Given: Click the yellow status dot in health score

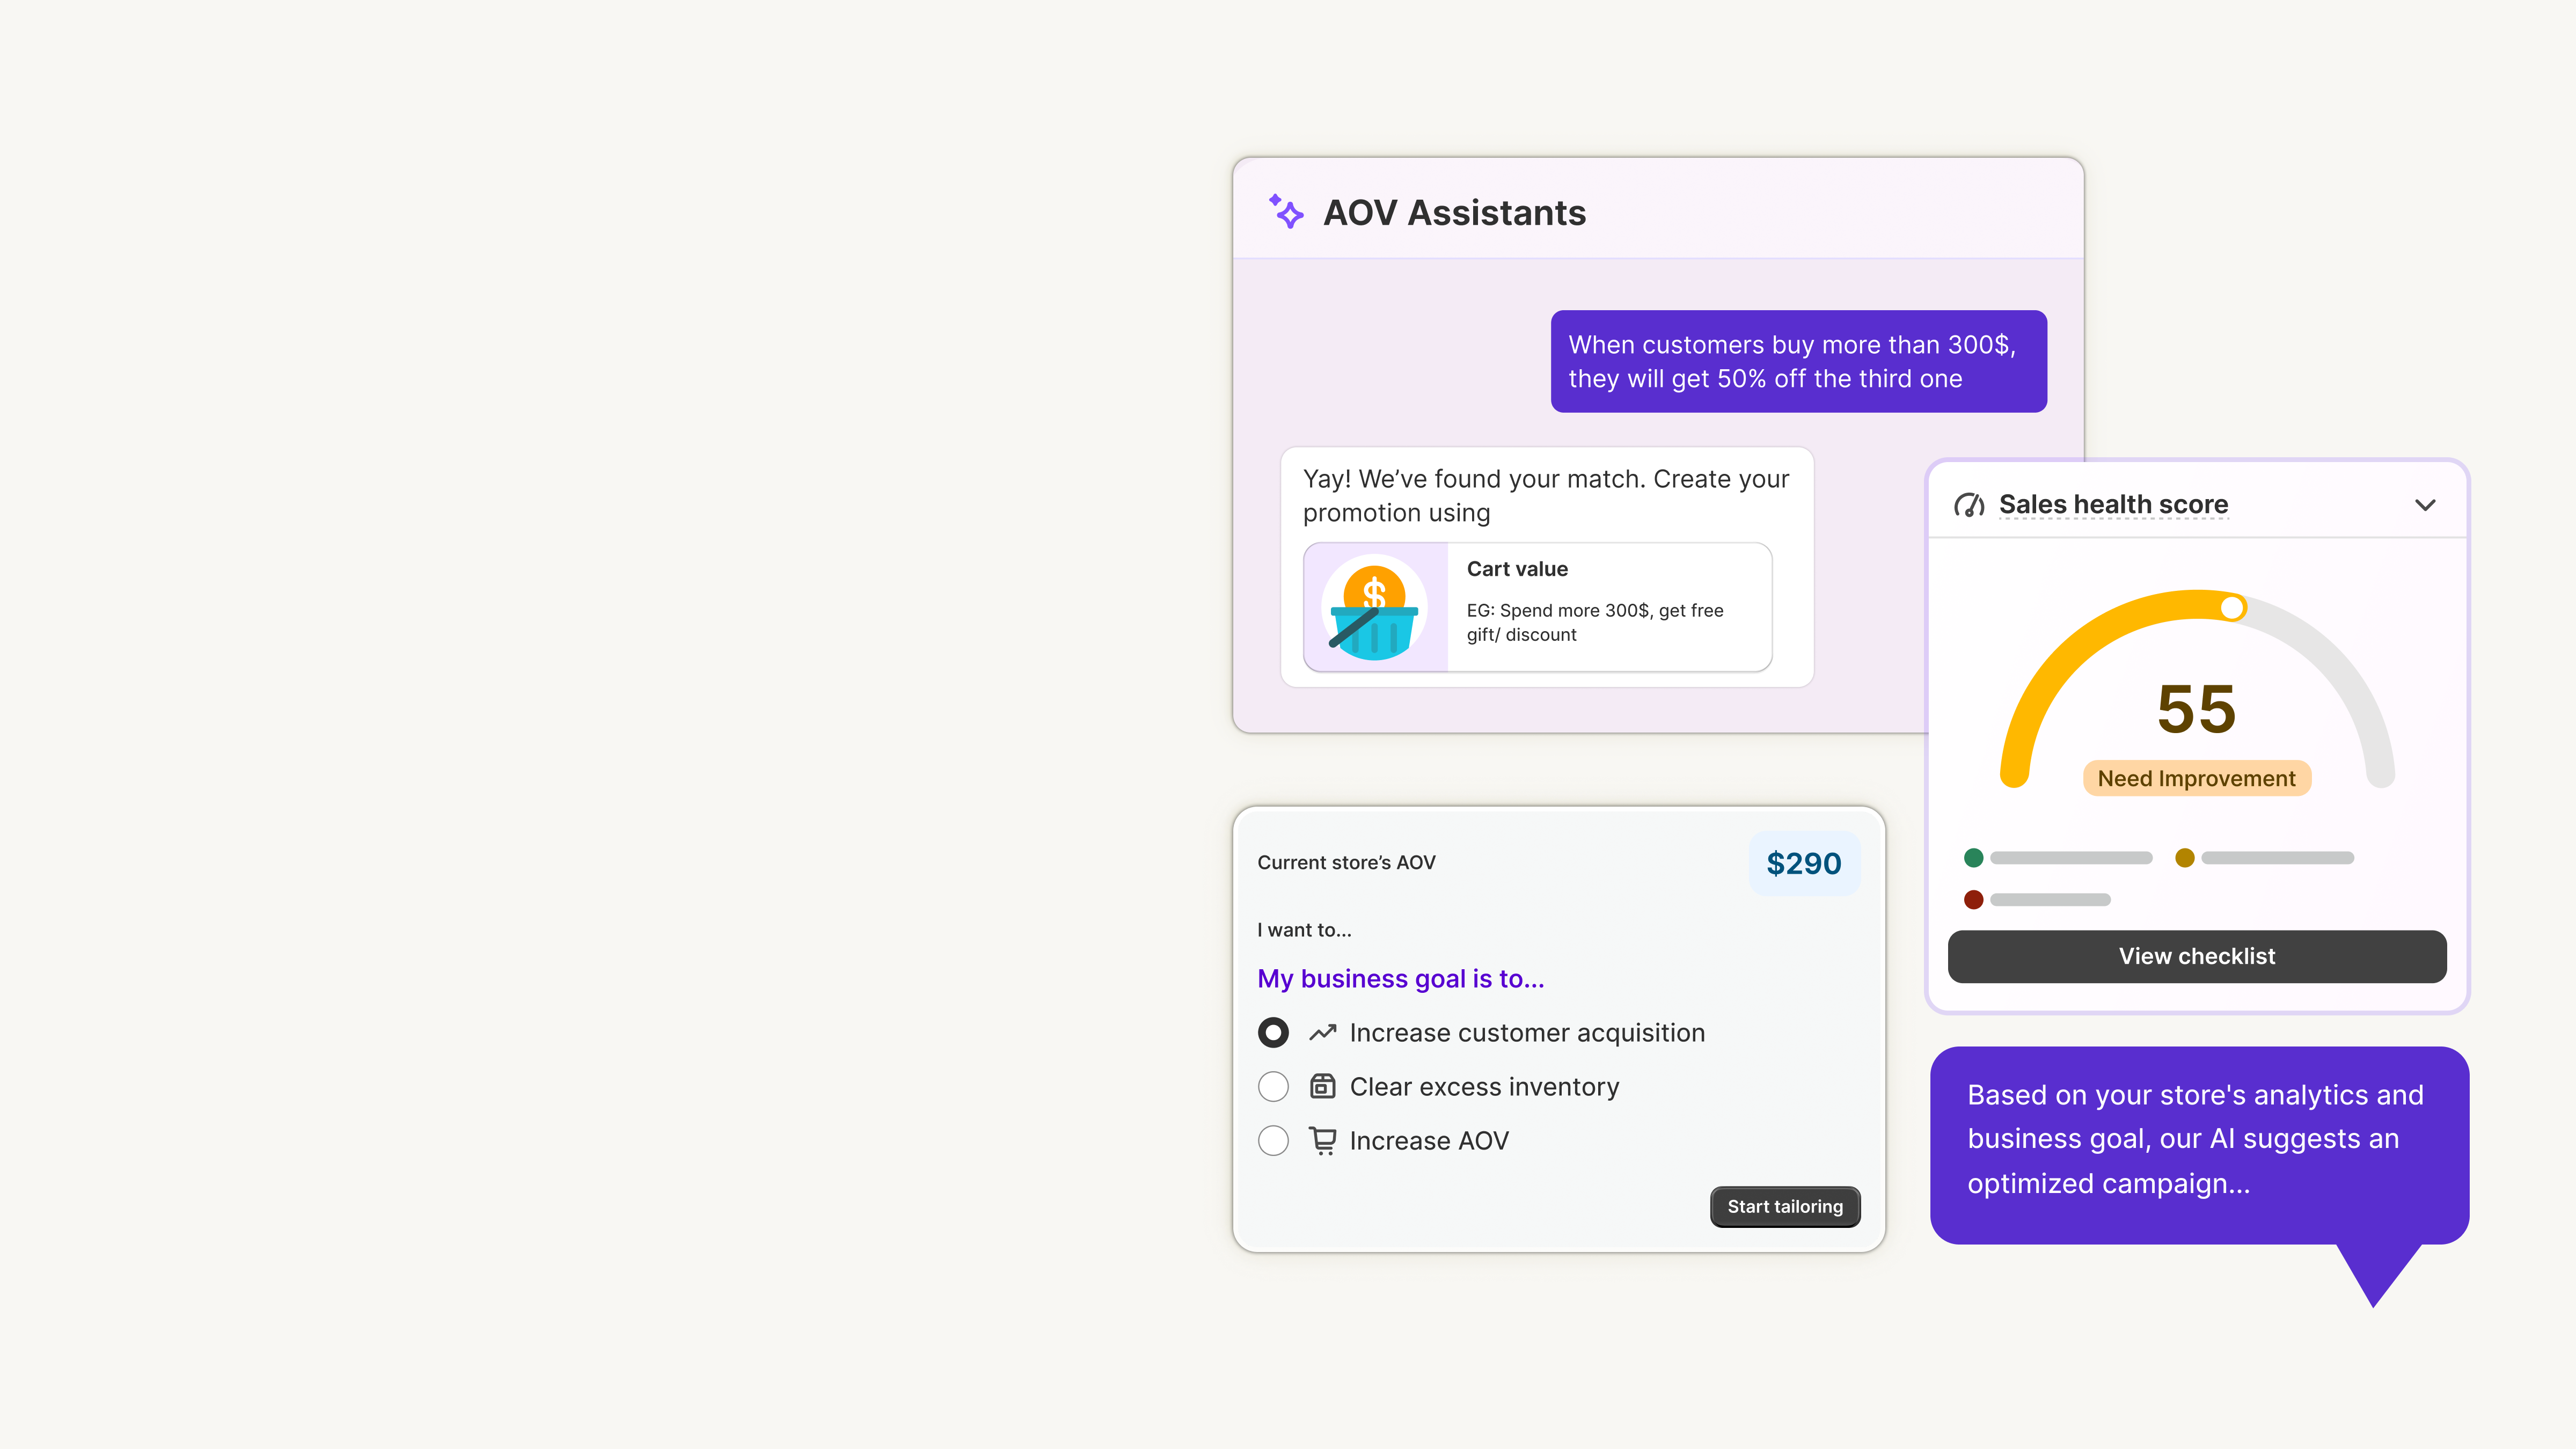Looking at the screenshot, I should coord(2184,857).
